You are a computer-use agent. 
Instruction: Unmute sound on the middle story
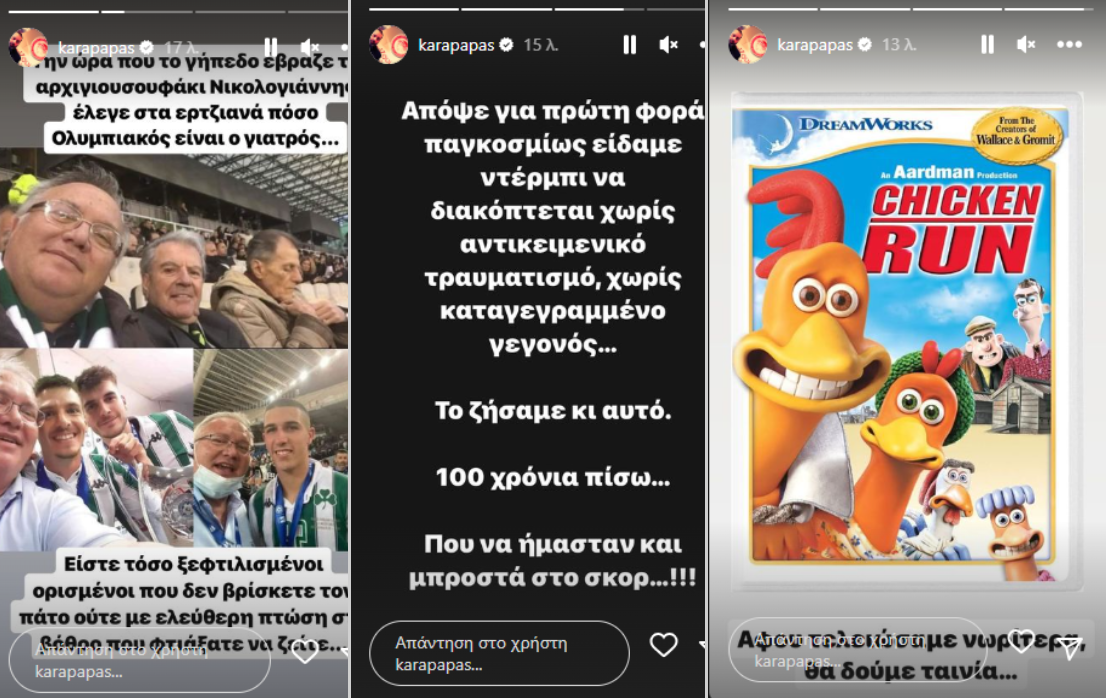pyautogui.click(x=668, y=45)
